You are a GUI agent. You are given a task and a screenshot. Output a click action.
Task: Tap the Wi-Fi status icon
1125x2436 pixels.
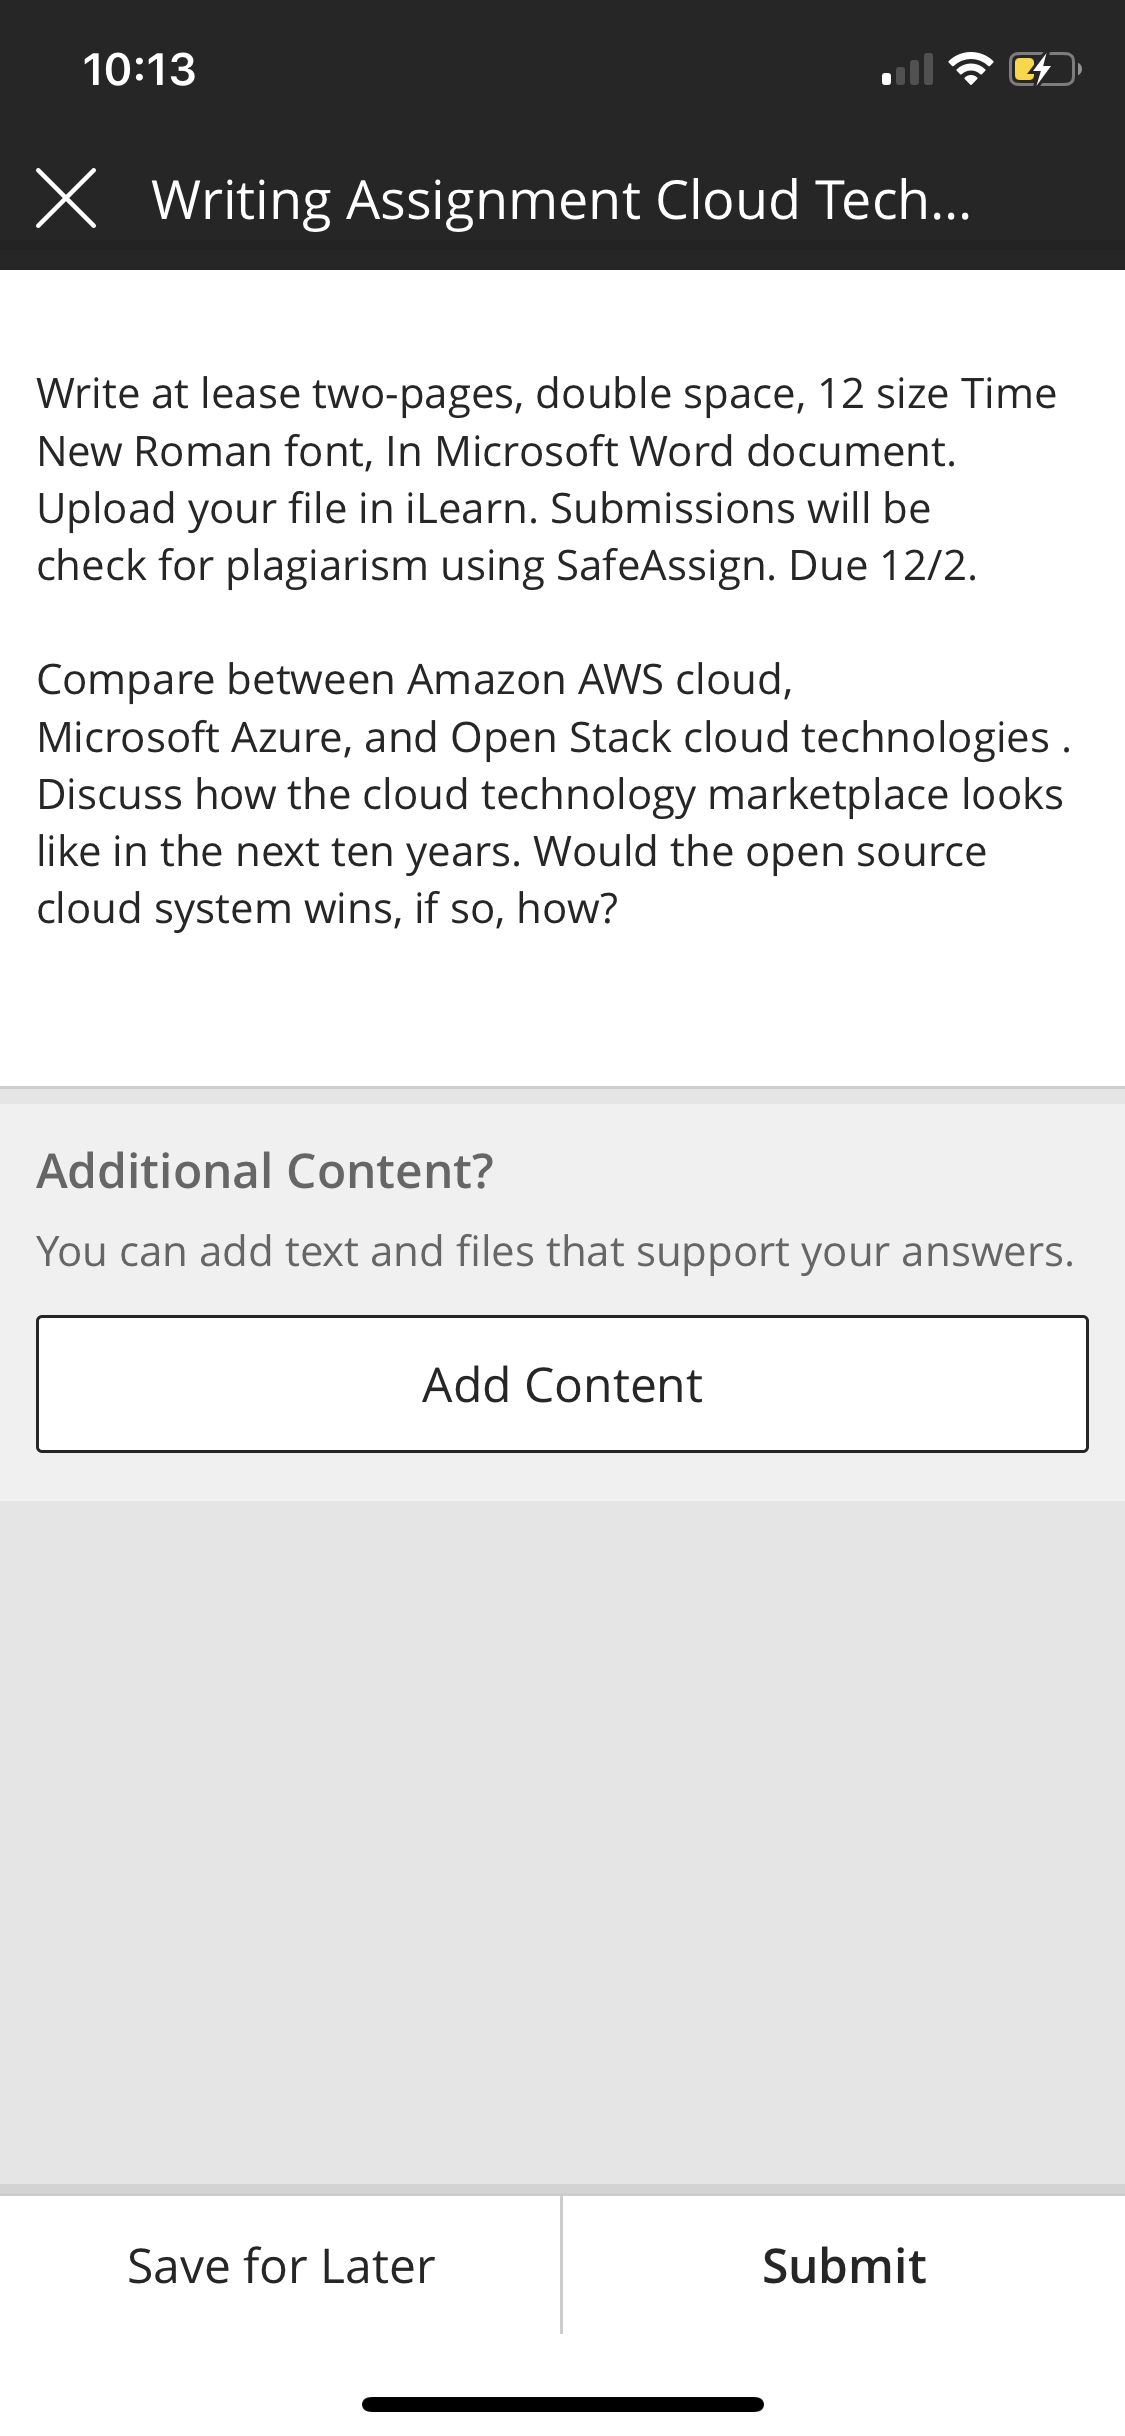click(970, 69)
